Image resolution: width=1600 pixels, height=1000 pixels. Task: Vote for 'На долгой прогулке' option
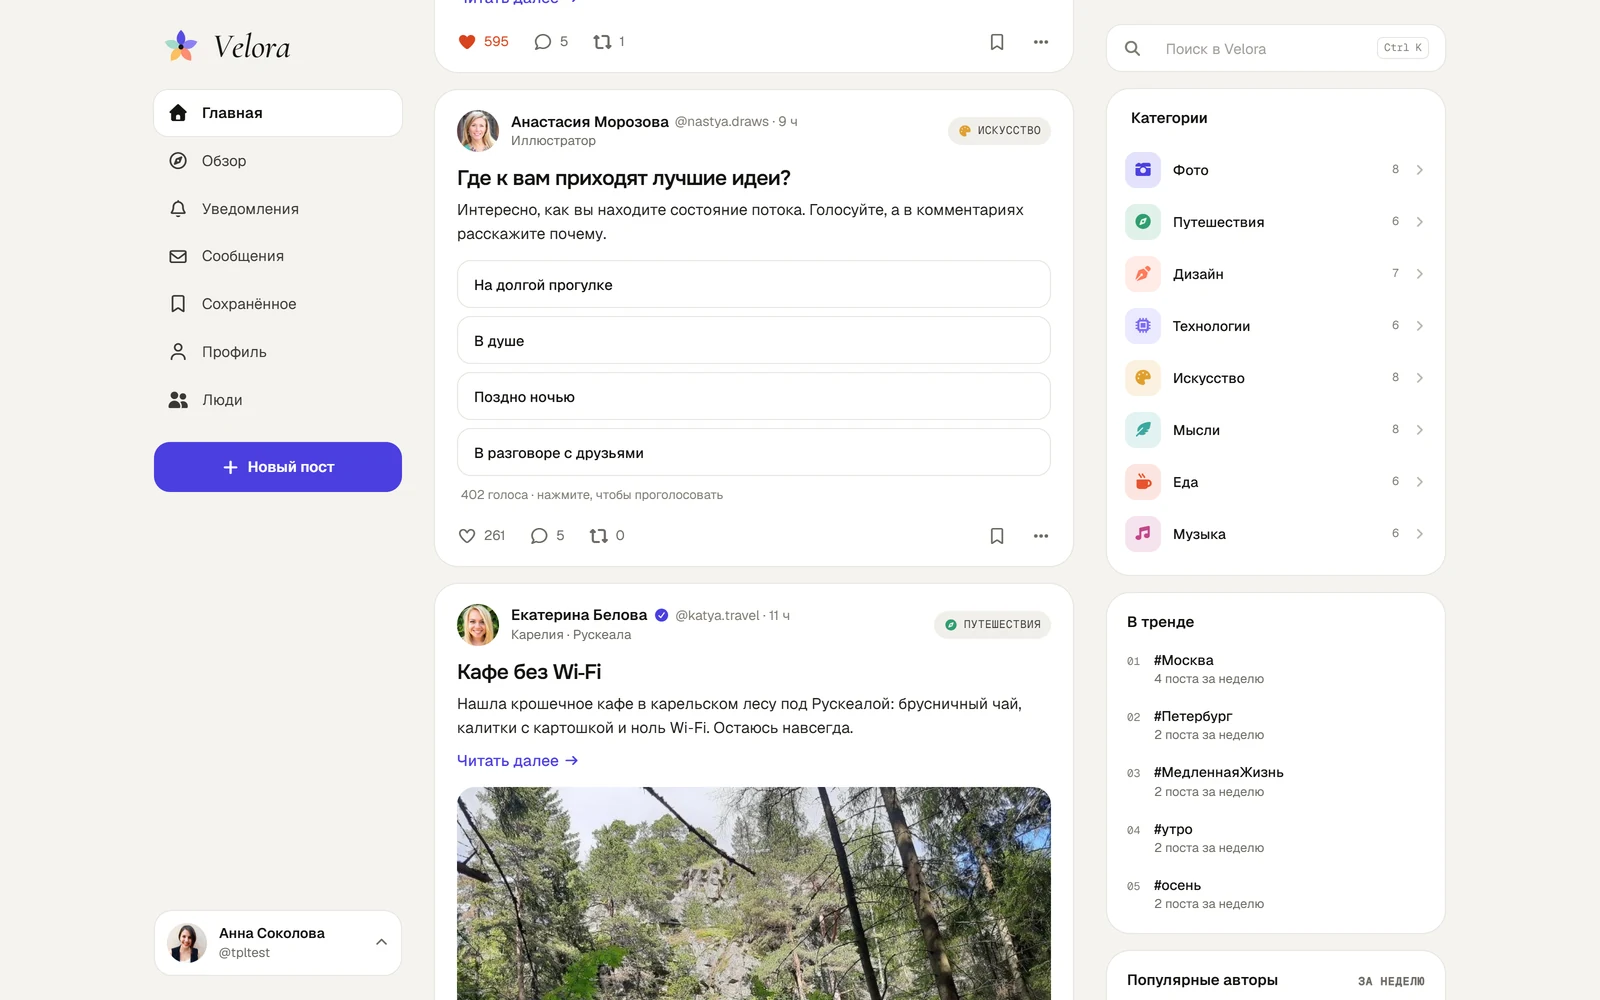pyautogui.click(x=754, y=285)
